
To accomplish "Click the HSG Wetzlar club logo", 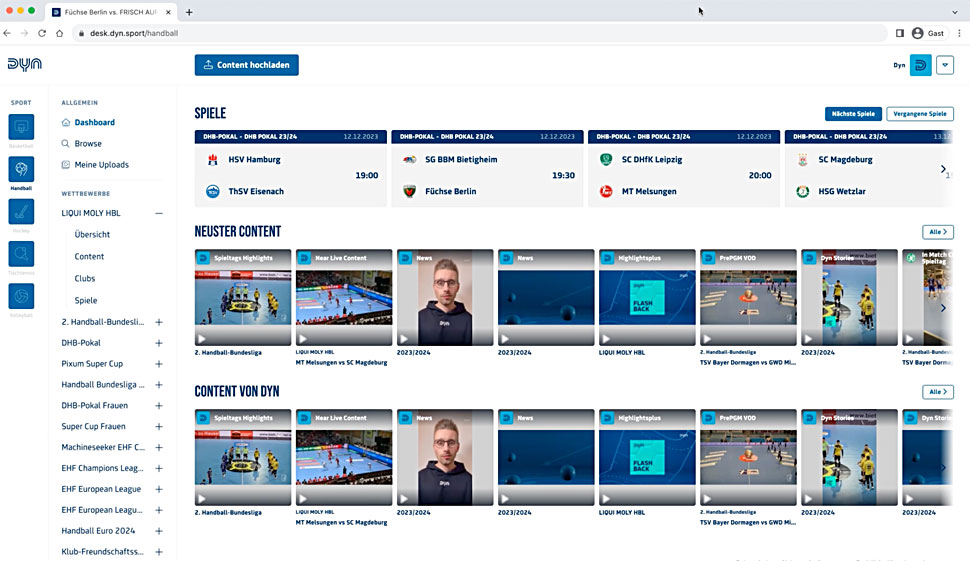I will click(803, 192).
